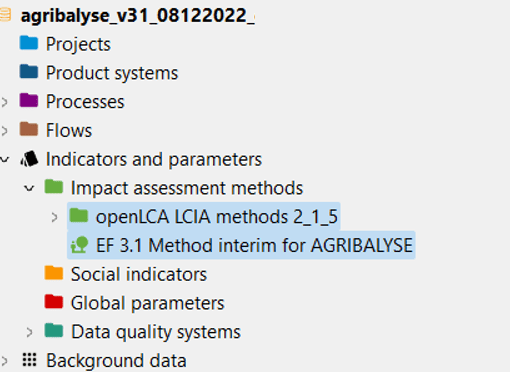Expand the openLCA LCIA methods 2_1_5 folder

click(x=54, y=217)
